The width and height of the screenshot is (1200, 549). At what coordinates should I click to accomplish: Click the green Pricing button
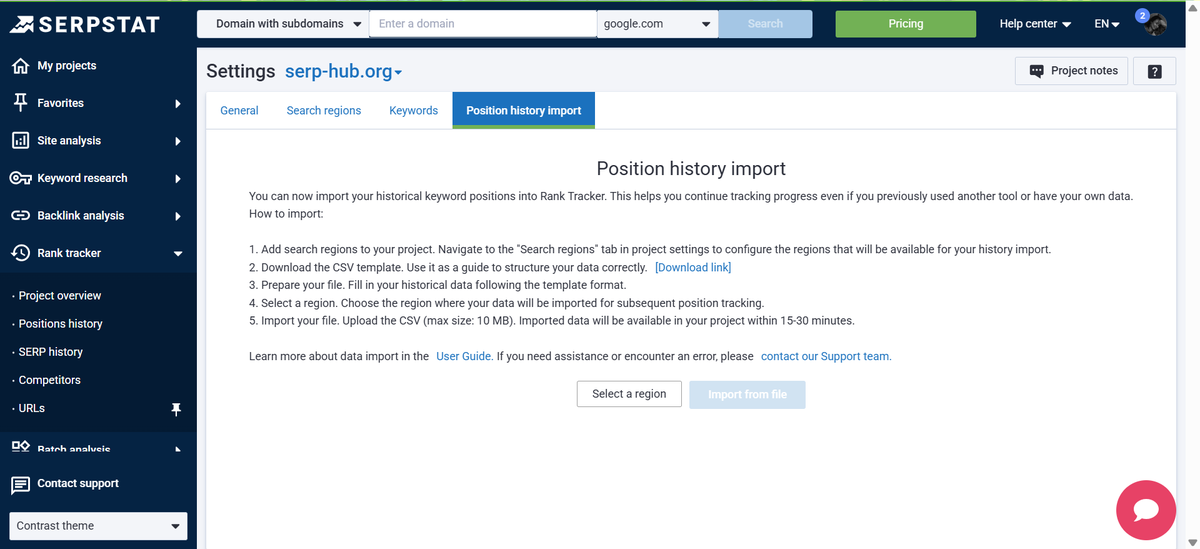(x=906, y=24)
